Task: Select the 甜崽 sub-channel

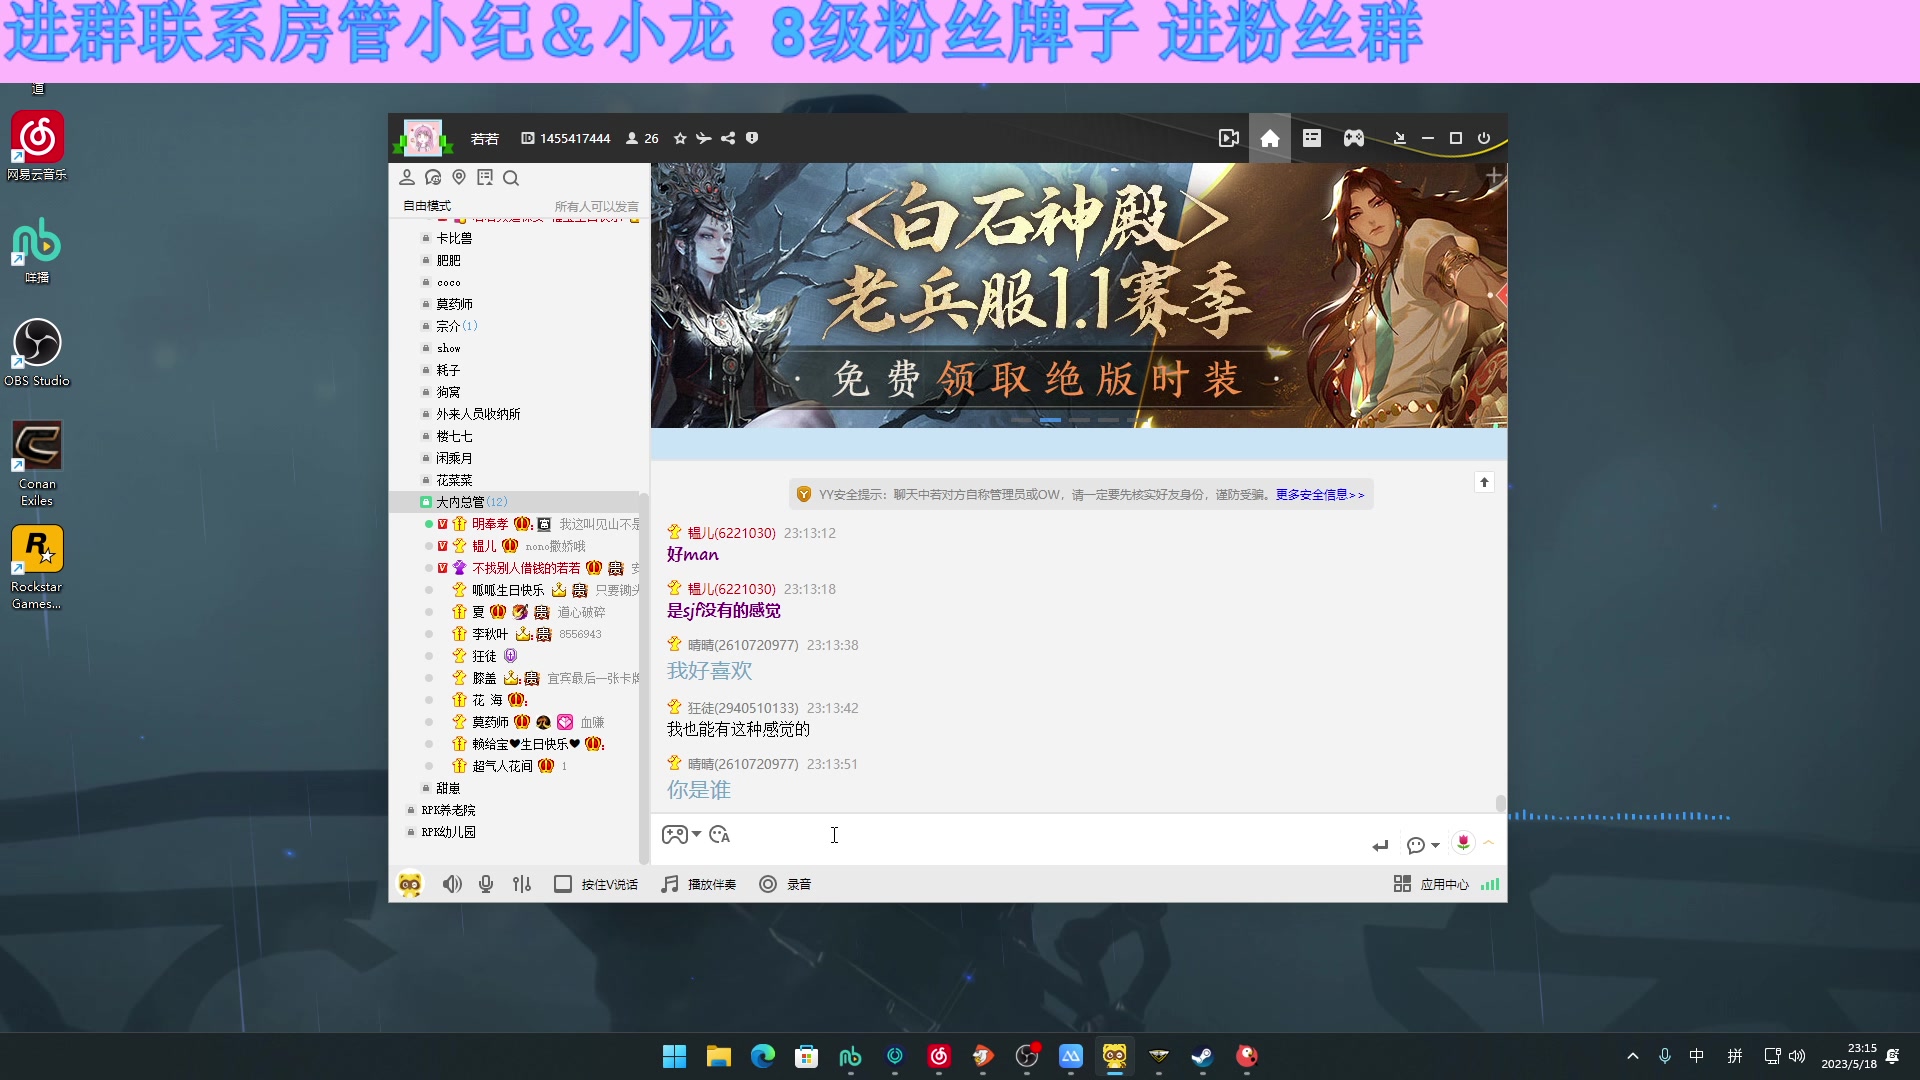Action: point(448,788)
